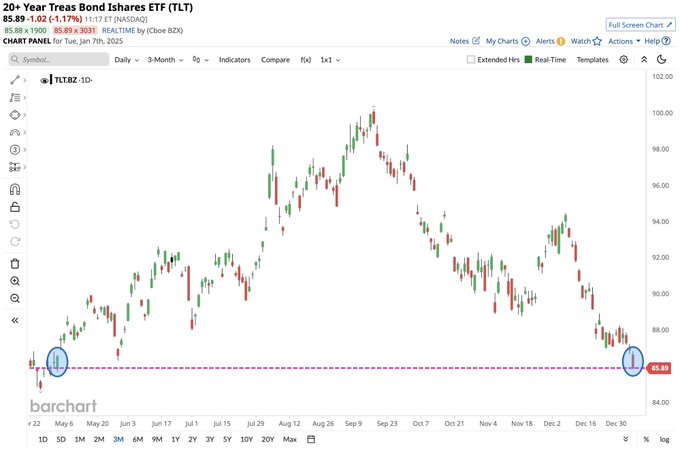Screen dimensions: 680x449
Task: Zoom out of the chart
Action: [x=15, y=298]
